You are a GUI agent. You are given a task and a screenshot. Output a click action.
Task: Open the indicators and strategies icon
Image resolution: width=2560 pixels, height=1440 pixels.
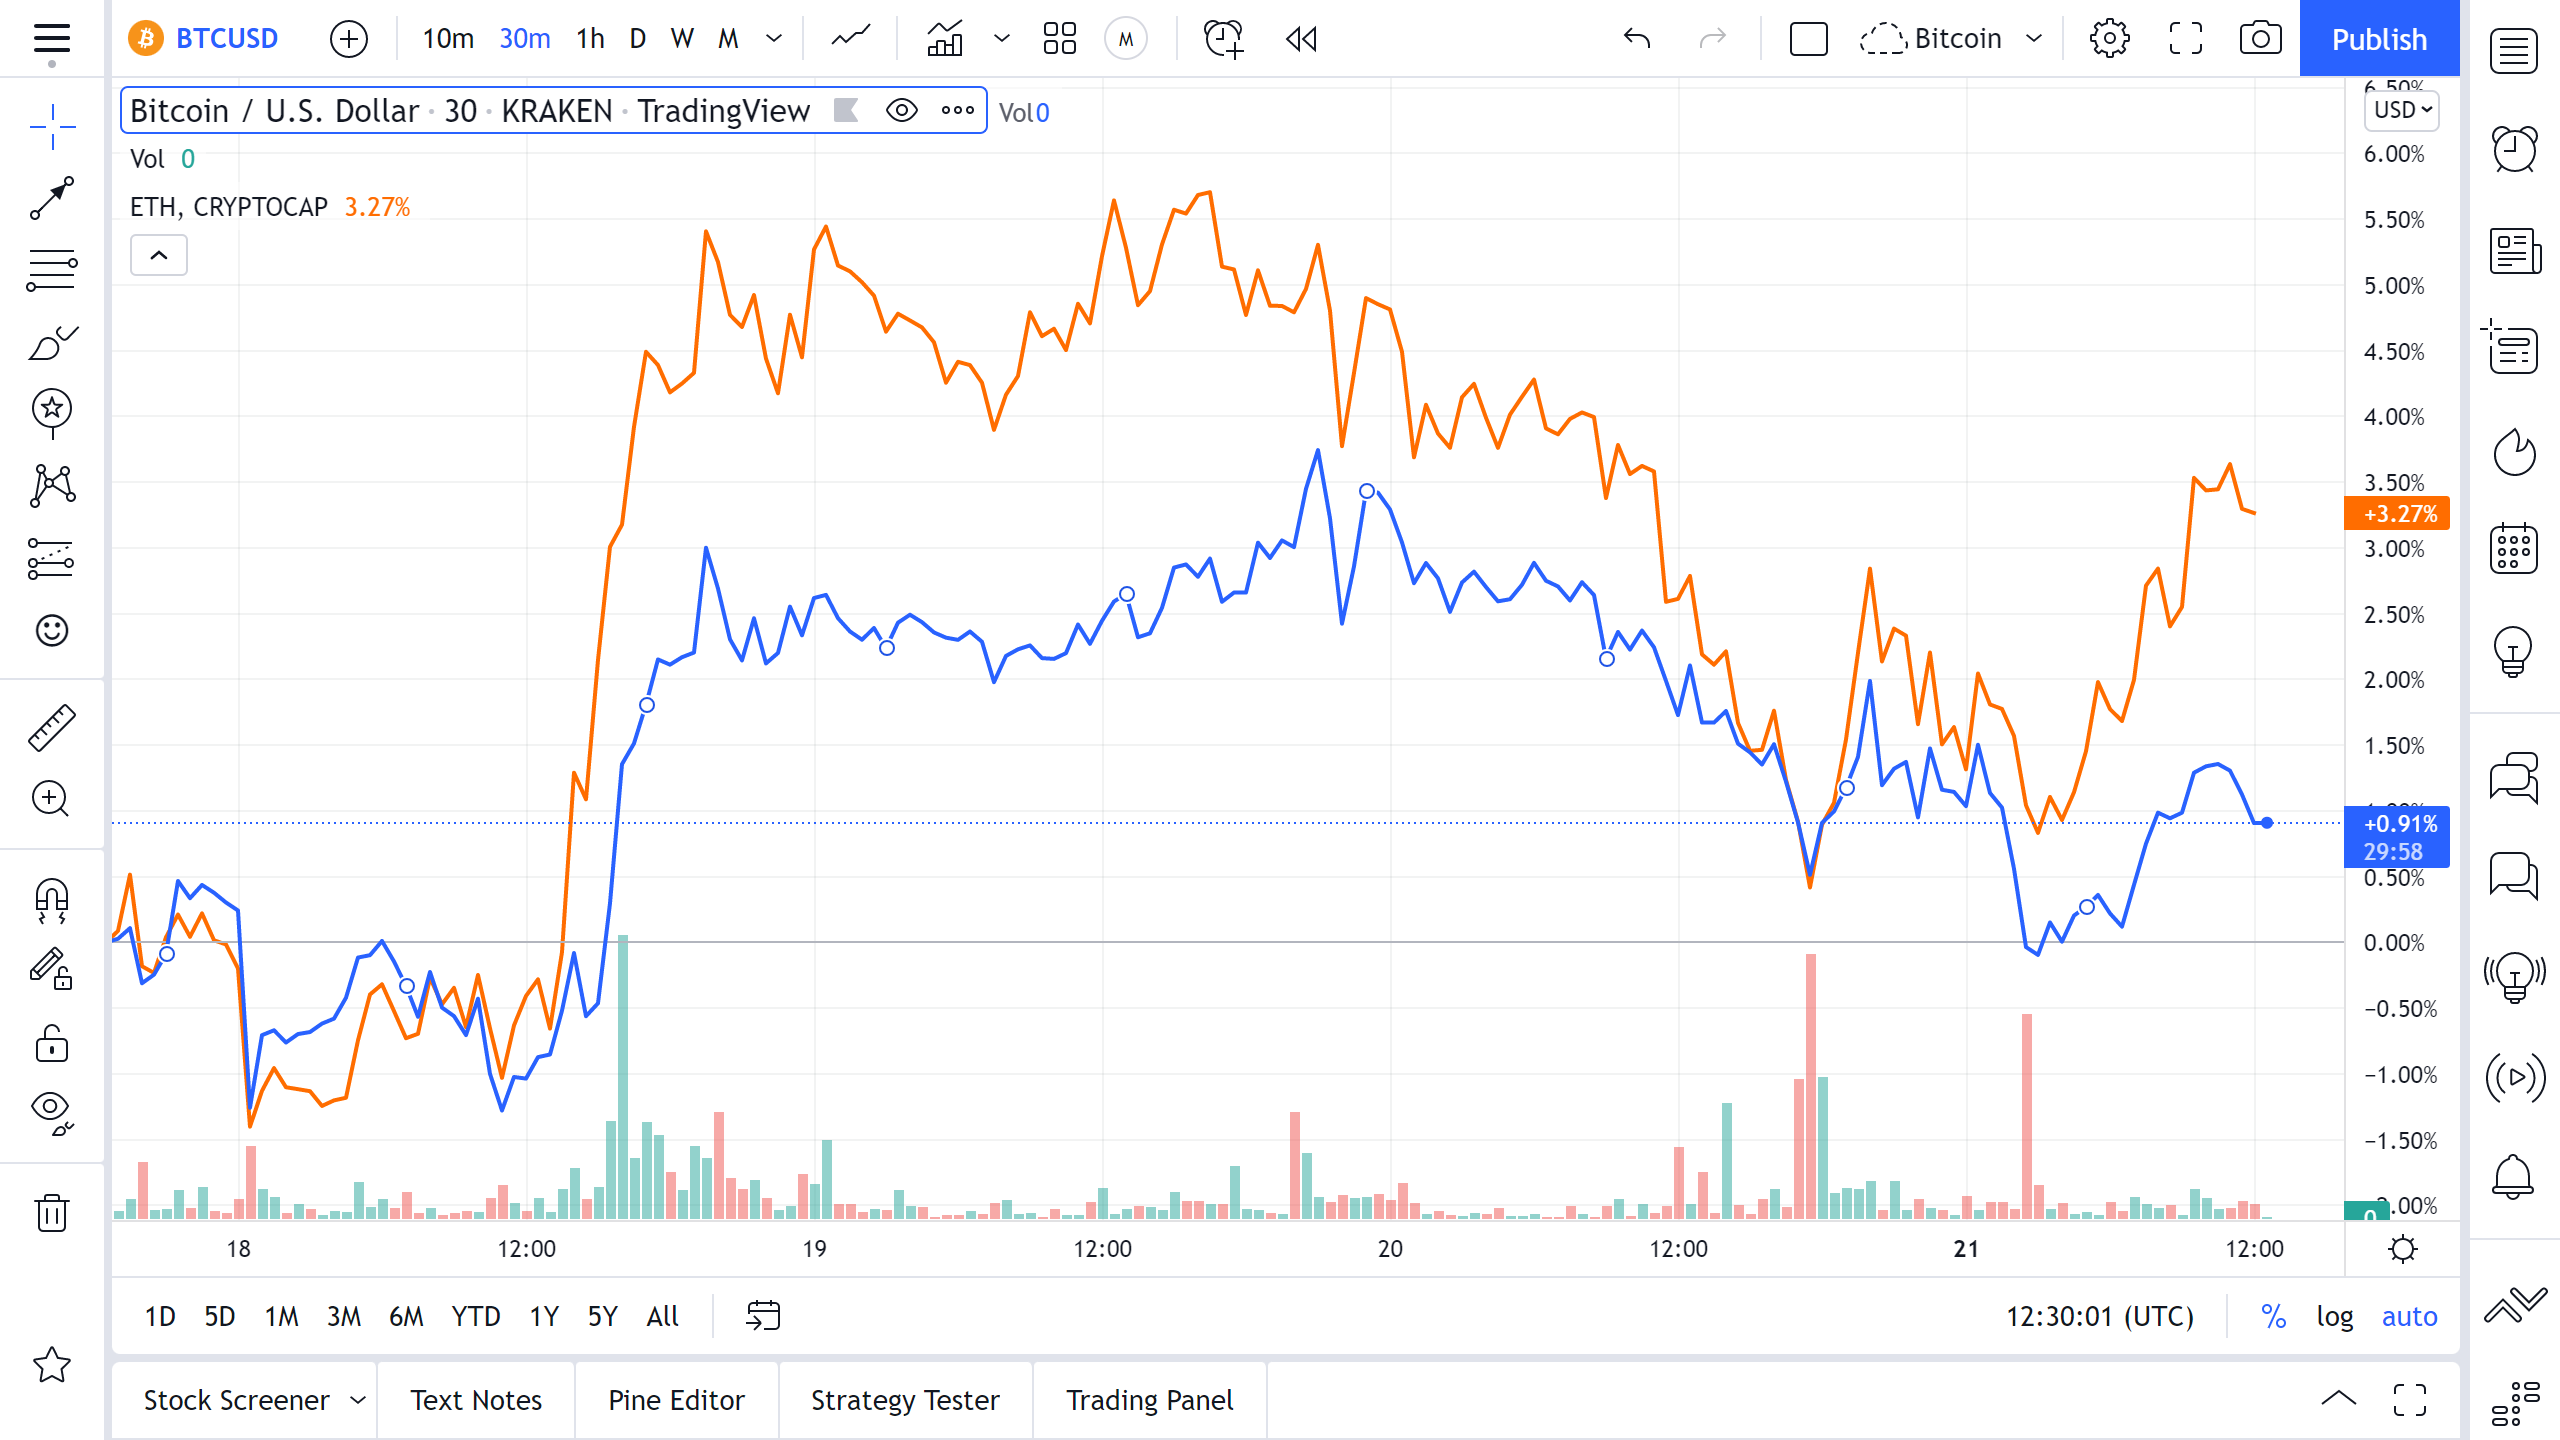pyautogui.click(x=945, y=39)
